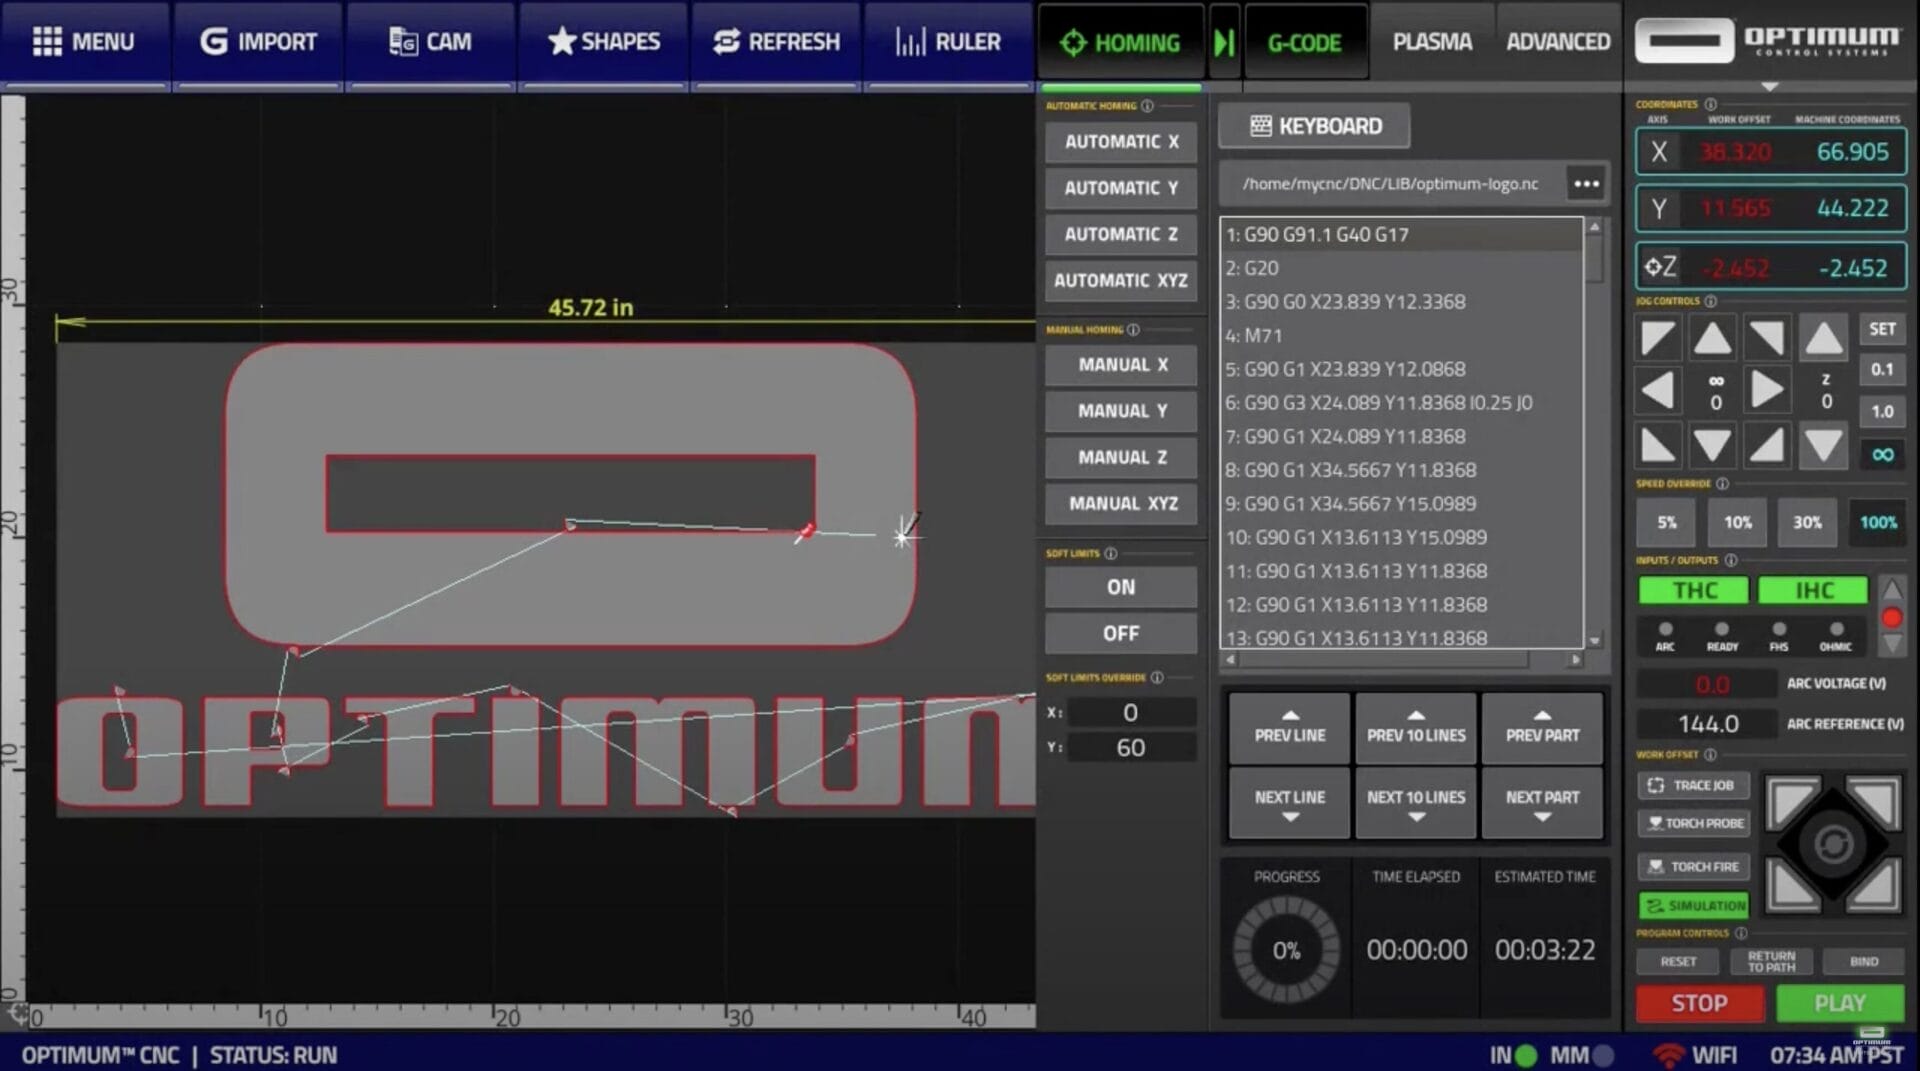This screenshot has width=1920, height=1071.
Task: Enable SIMULATION mode
Action: (x=1693, y=906)
